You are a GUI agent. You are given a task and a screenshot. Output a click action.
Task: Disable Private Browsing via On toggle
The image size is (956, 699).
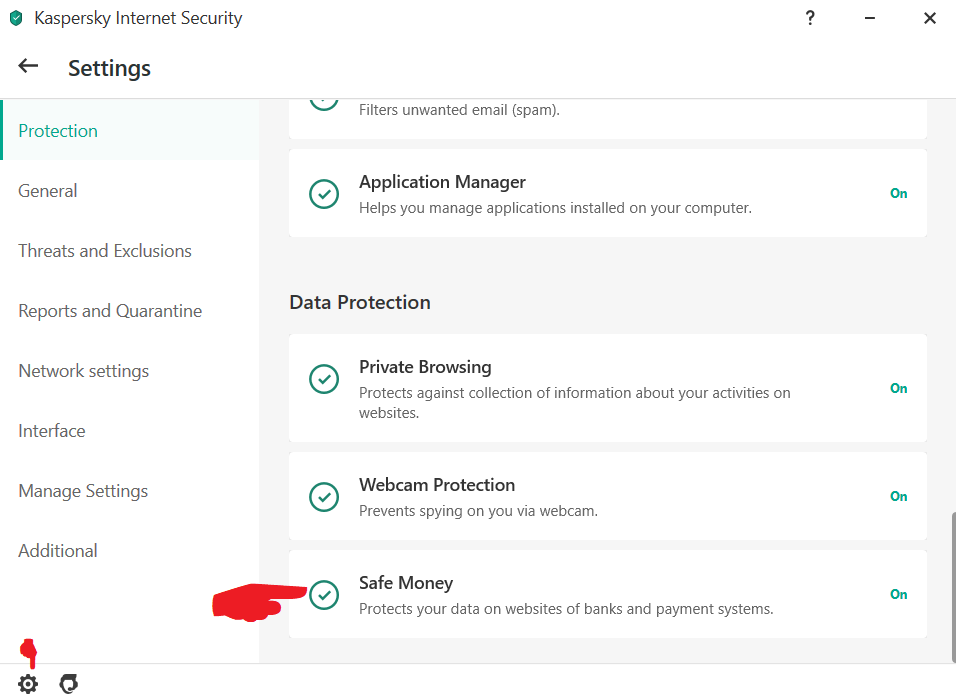coord(898,388)
